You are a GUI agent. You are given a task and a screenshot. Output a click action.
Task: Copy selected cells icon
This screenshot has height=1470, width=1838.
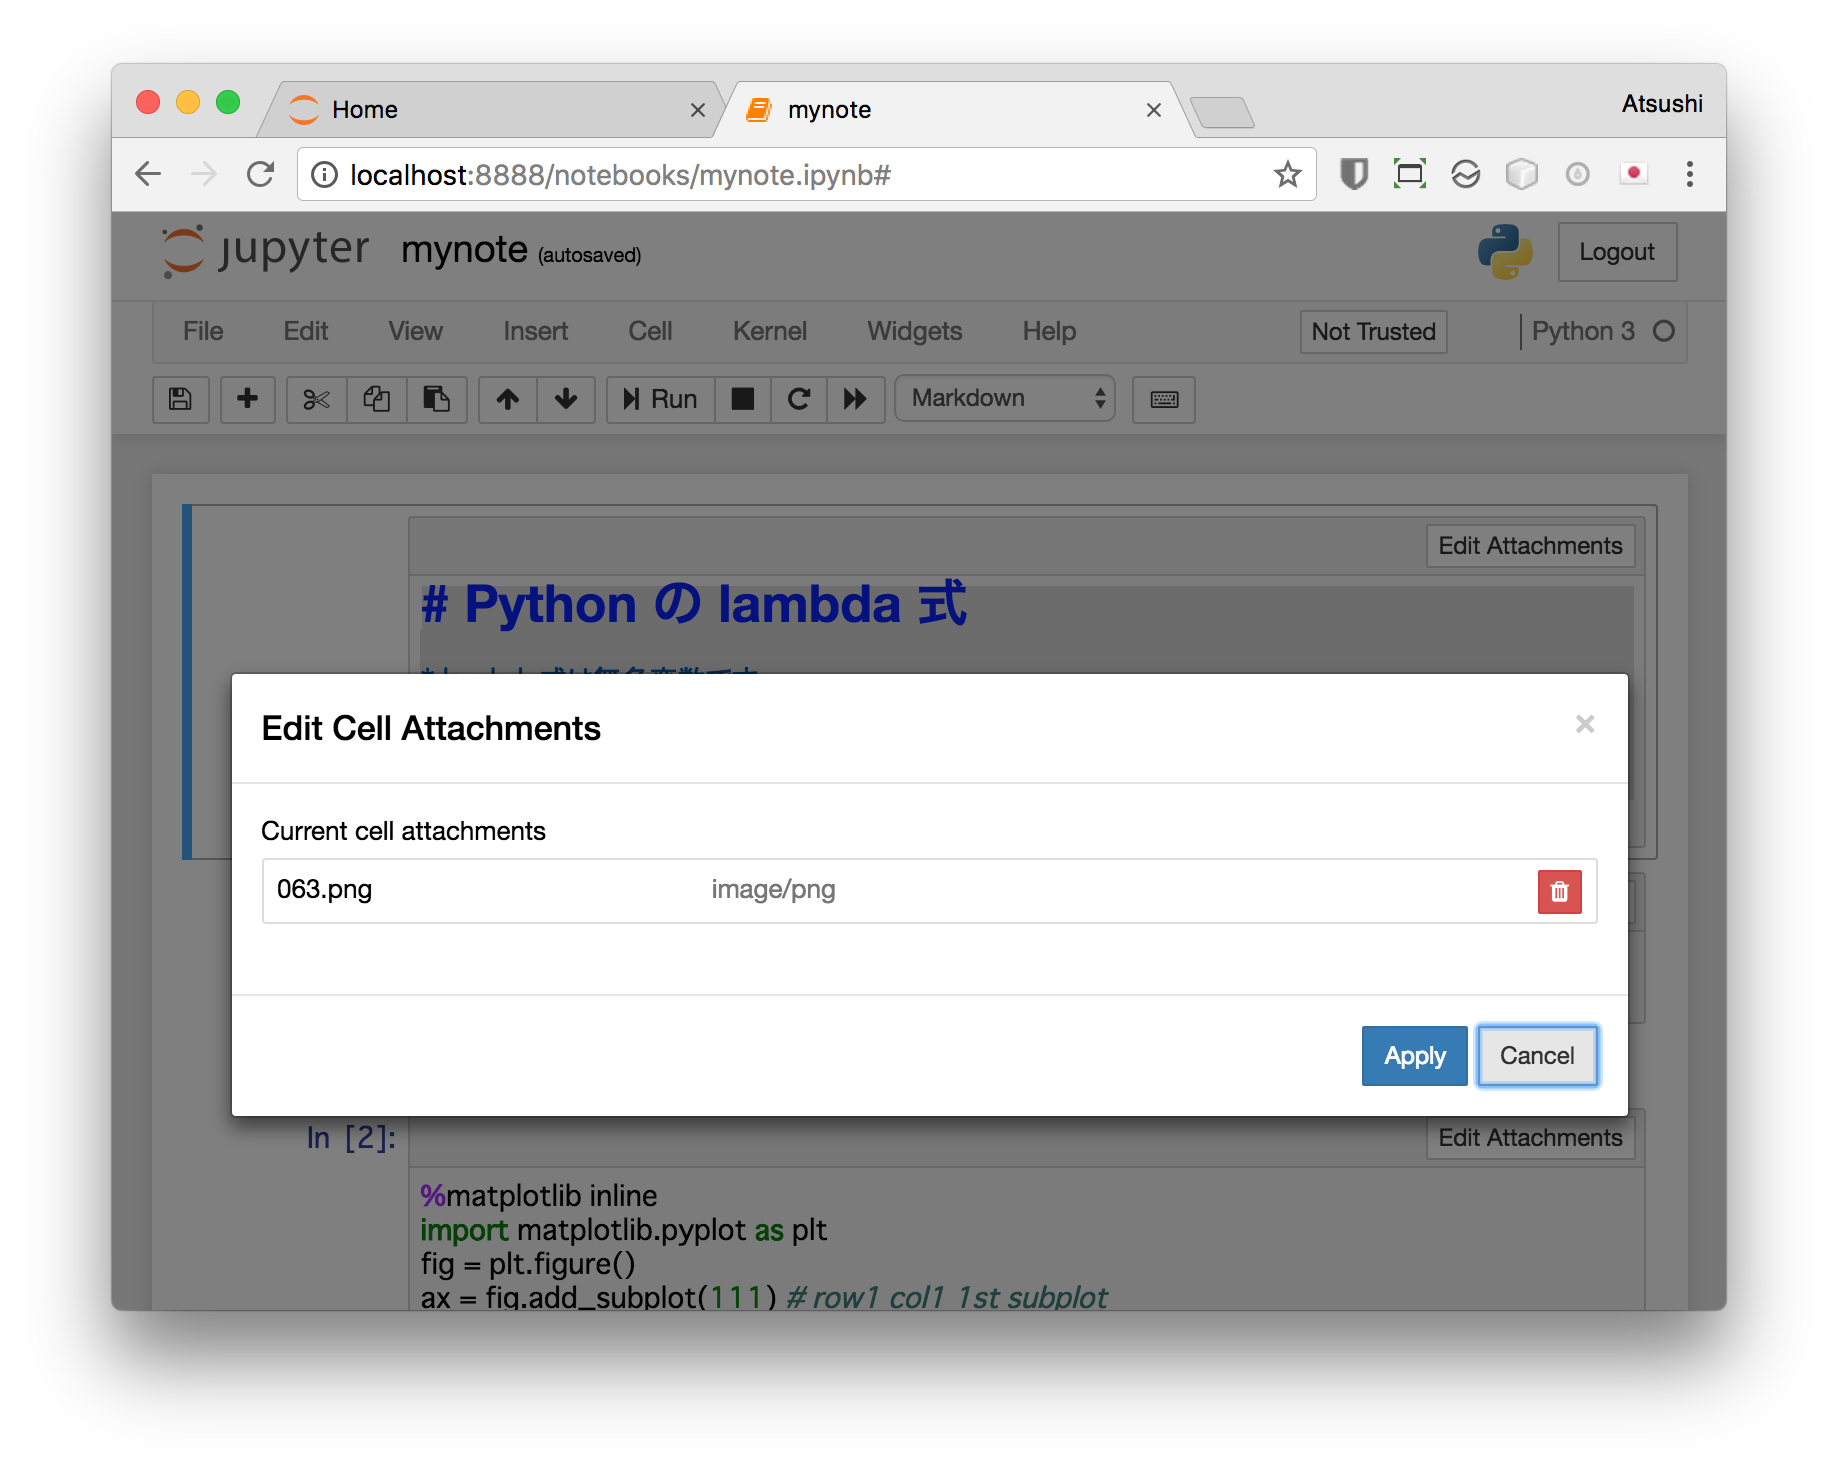376,399
